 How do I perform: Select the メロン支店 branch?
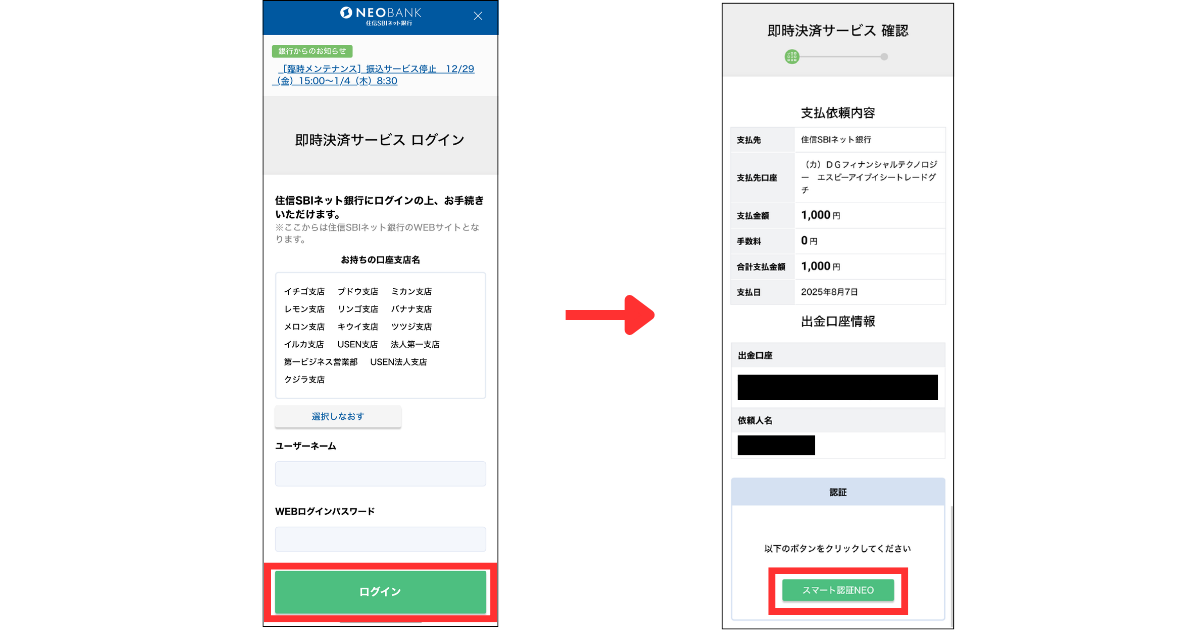(304, 327)
